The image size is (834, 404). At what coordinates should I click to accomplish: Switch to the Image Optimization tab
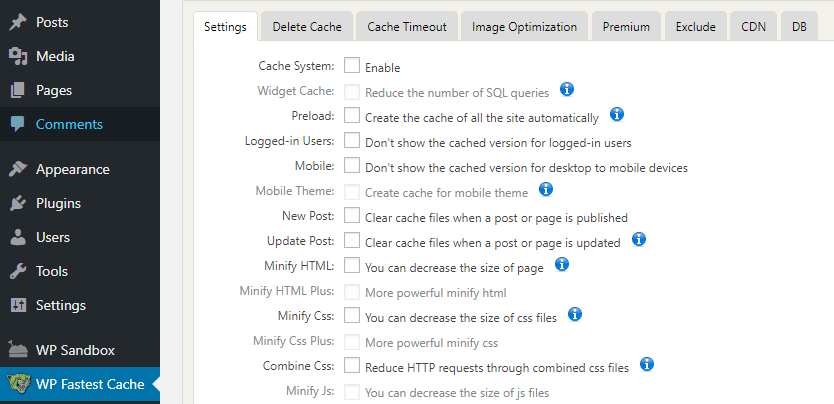524,27
